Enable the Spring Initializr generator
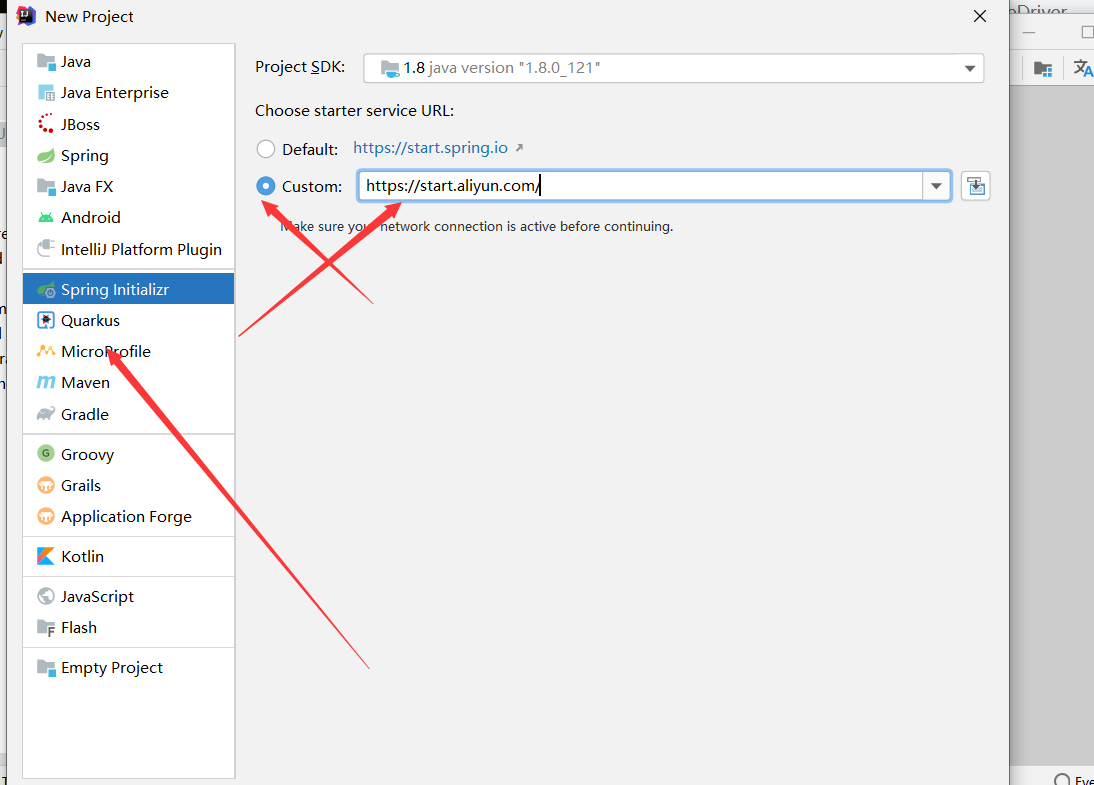 pos(113,288)
